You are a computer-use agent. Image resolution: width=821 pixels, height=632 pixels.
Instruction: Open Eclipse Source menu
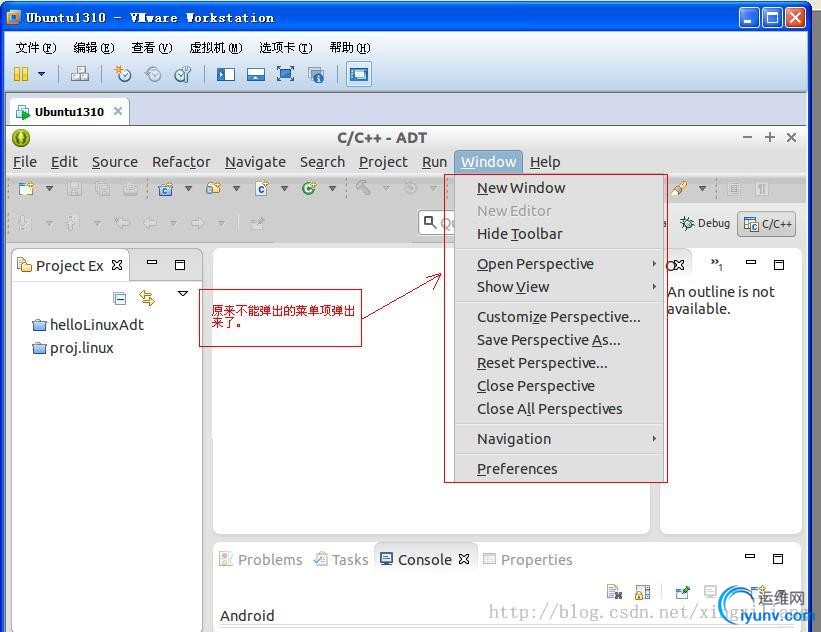point(115,162)
